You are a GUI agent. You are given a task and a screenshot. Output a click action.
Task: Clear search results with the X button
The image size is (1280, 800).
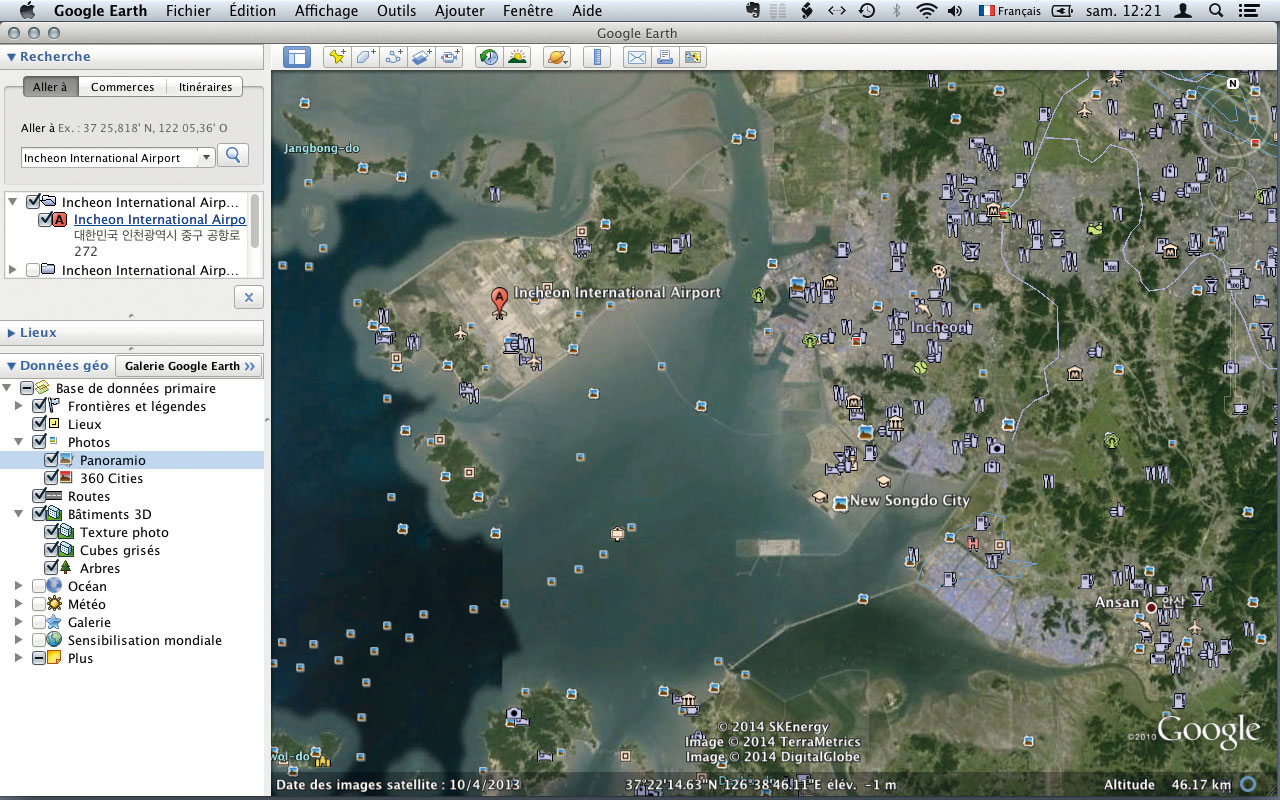click(x=249, y=297)
